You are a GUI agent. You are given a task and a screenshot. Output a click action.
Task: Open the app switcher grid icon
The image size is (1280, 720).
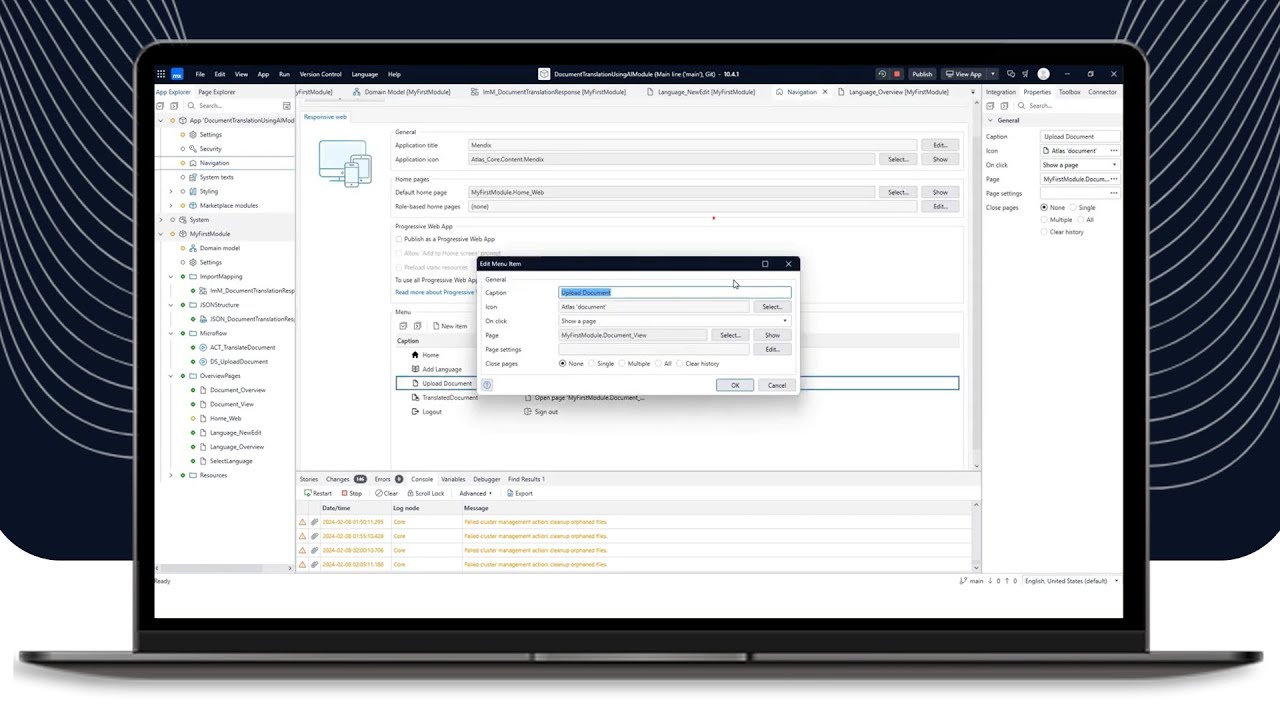(161, 74)
